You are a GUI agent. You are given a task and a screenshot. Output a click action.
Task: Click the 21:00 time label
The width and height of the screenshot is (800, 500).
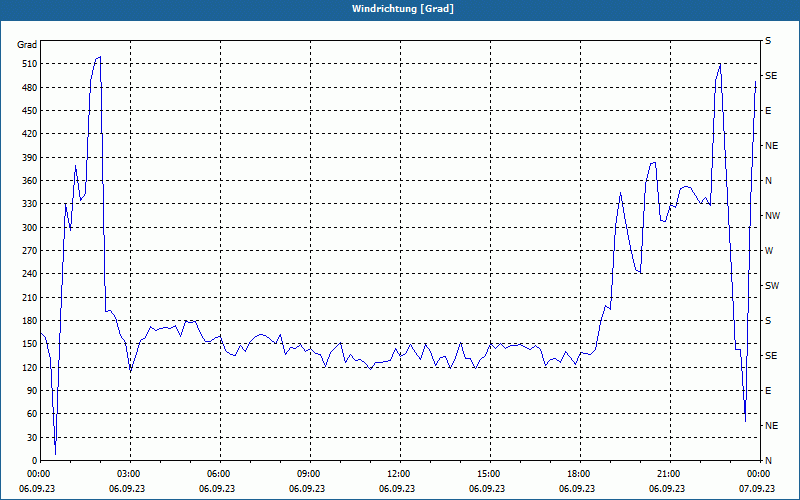[x=668, y=474]
